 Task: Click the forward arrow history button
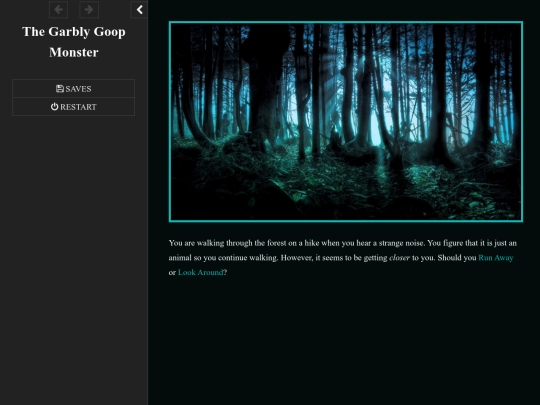(x=89, y=9)
